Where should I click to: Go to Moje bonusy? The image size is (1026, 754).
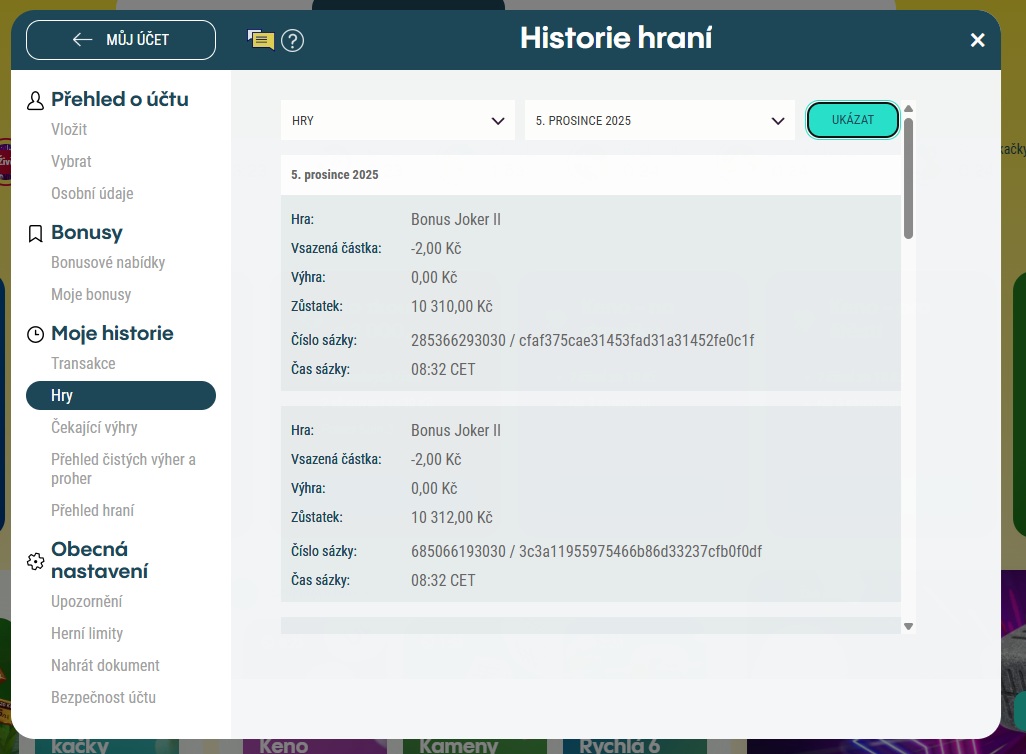[x=91, y=295]
